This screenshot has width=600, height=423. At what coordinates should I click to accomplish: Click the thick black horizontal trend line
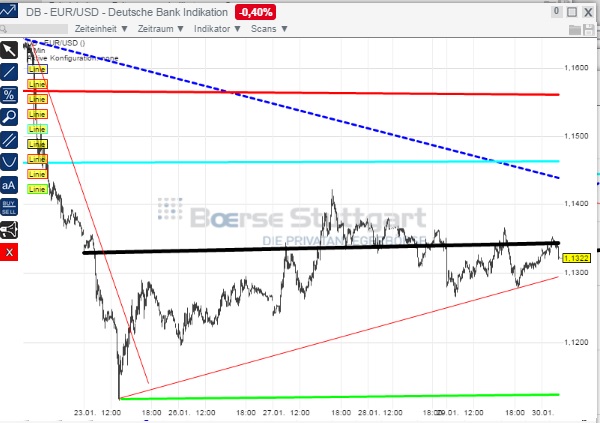[x=321, y=248]
